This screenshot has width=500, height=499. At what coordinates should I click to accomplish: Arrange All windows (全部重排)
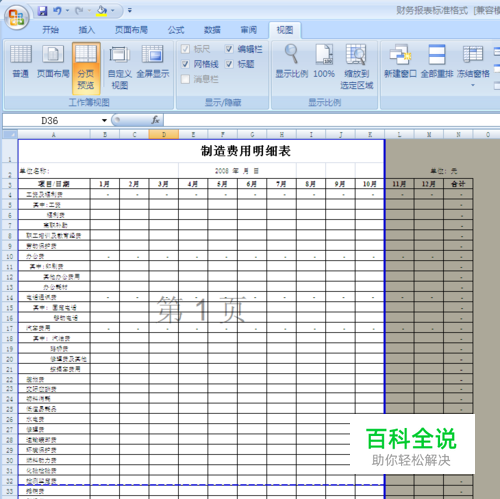point(437,61)
